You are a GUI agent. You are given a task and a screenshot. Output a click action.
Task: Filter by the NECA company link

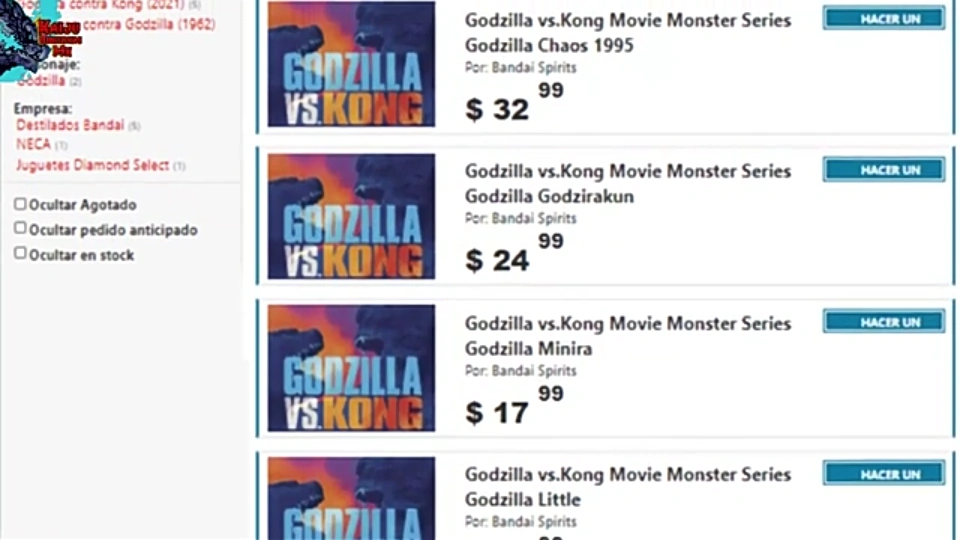click(x=33, y=145)
